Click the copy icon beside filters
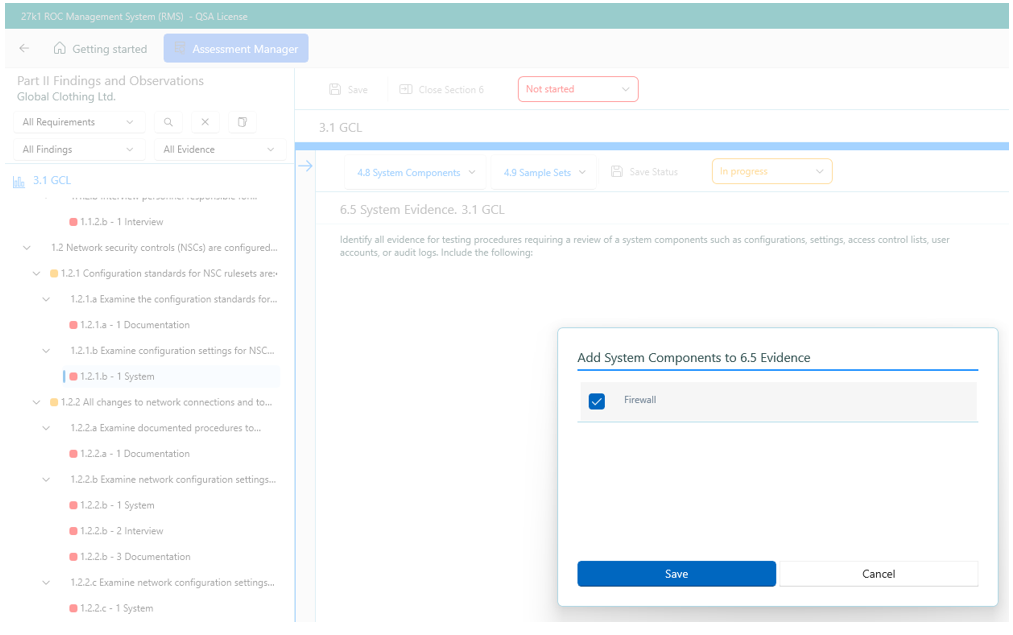Image resolution: width=1013 pixels, height=635 pixels. click(x=241, y=122)
